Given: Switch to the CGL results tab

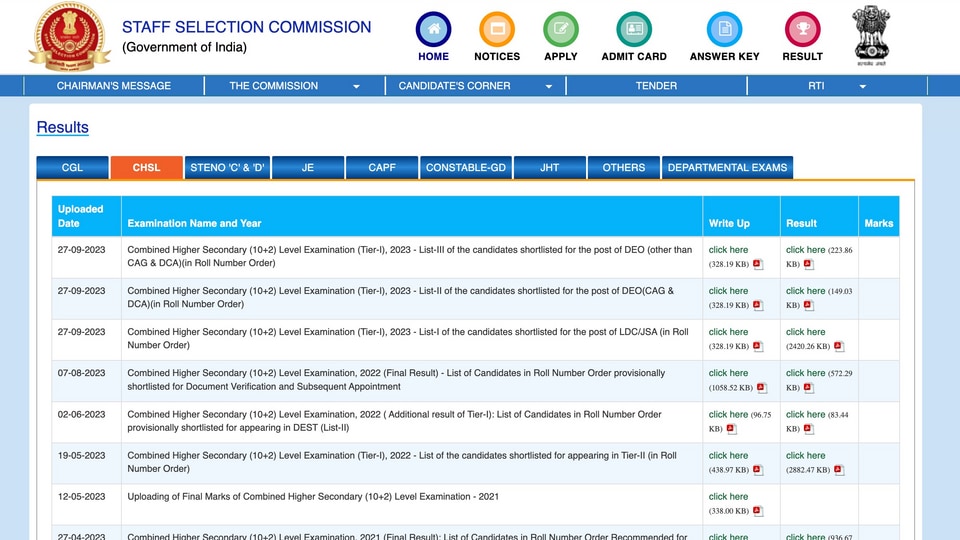Looking at the screenshot, I should coord(72,167).
